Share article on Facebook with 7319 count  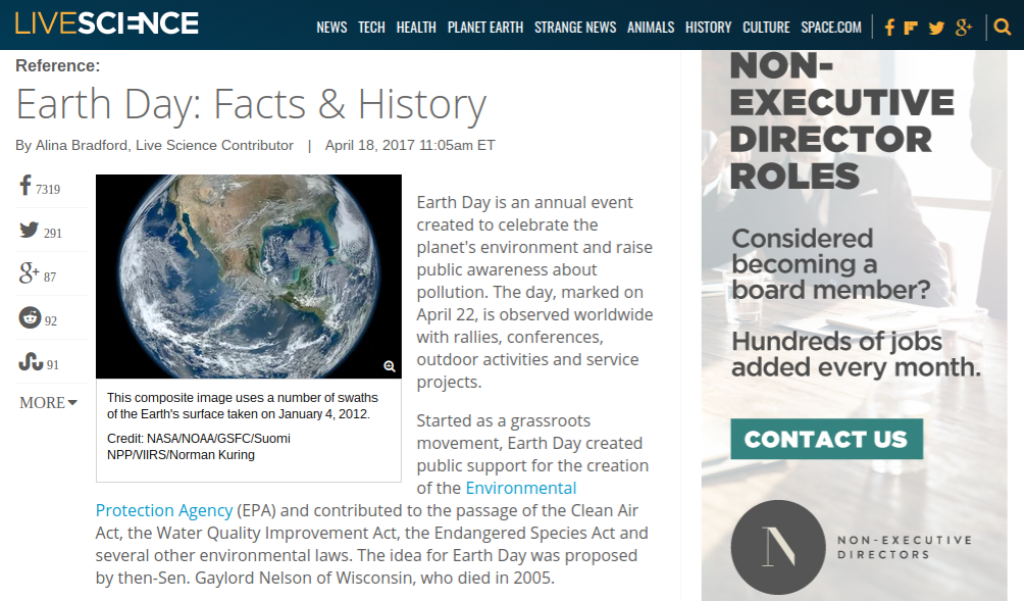[x=27, y=187]
